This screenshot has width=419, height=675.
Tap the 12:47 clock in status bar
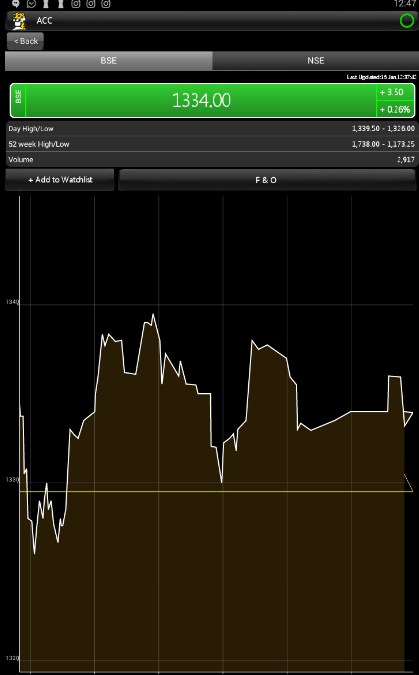(x=405, y=4)
